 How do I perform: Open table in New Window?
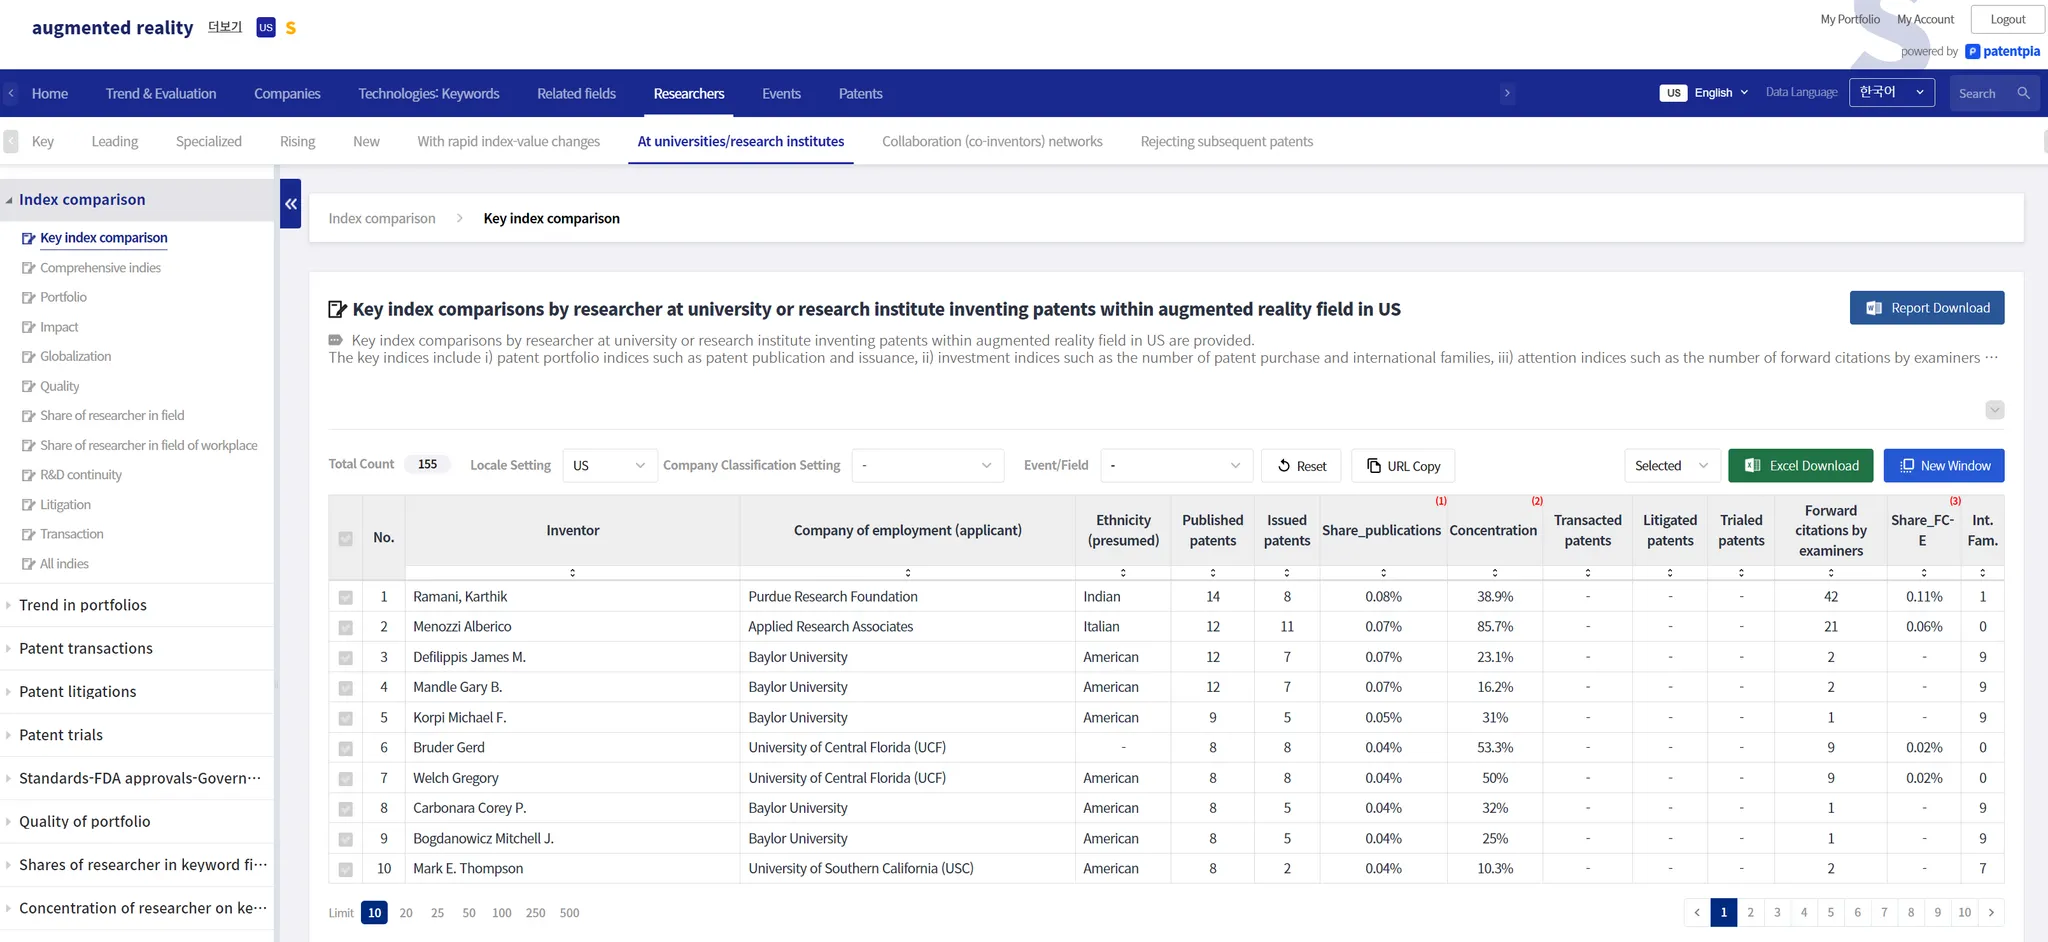click(1943, 466)
